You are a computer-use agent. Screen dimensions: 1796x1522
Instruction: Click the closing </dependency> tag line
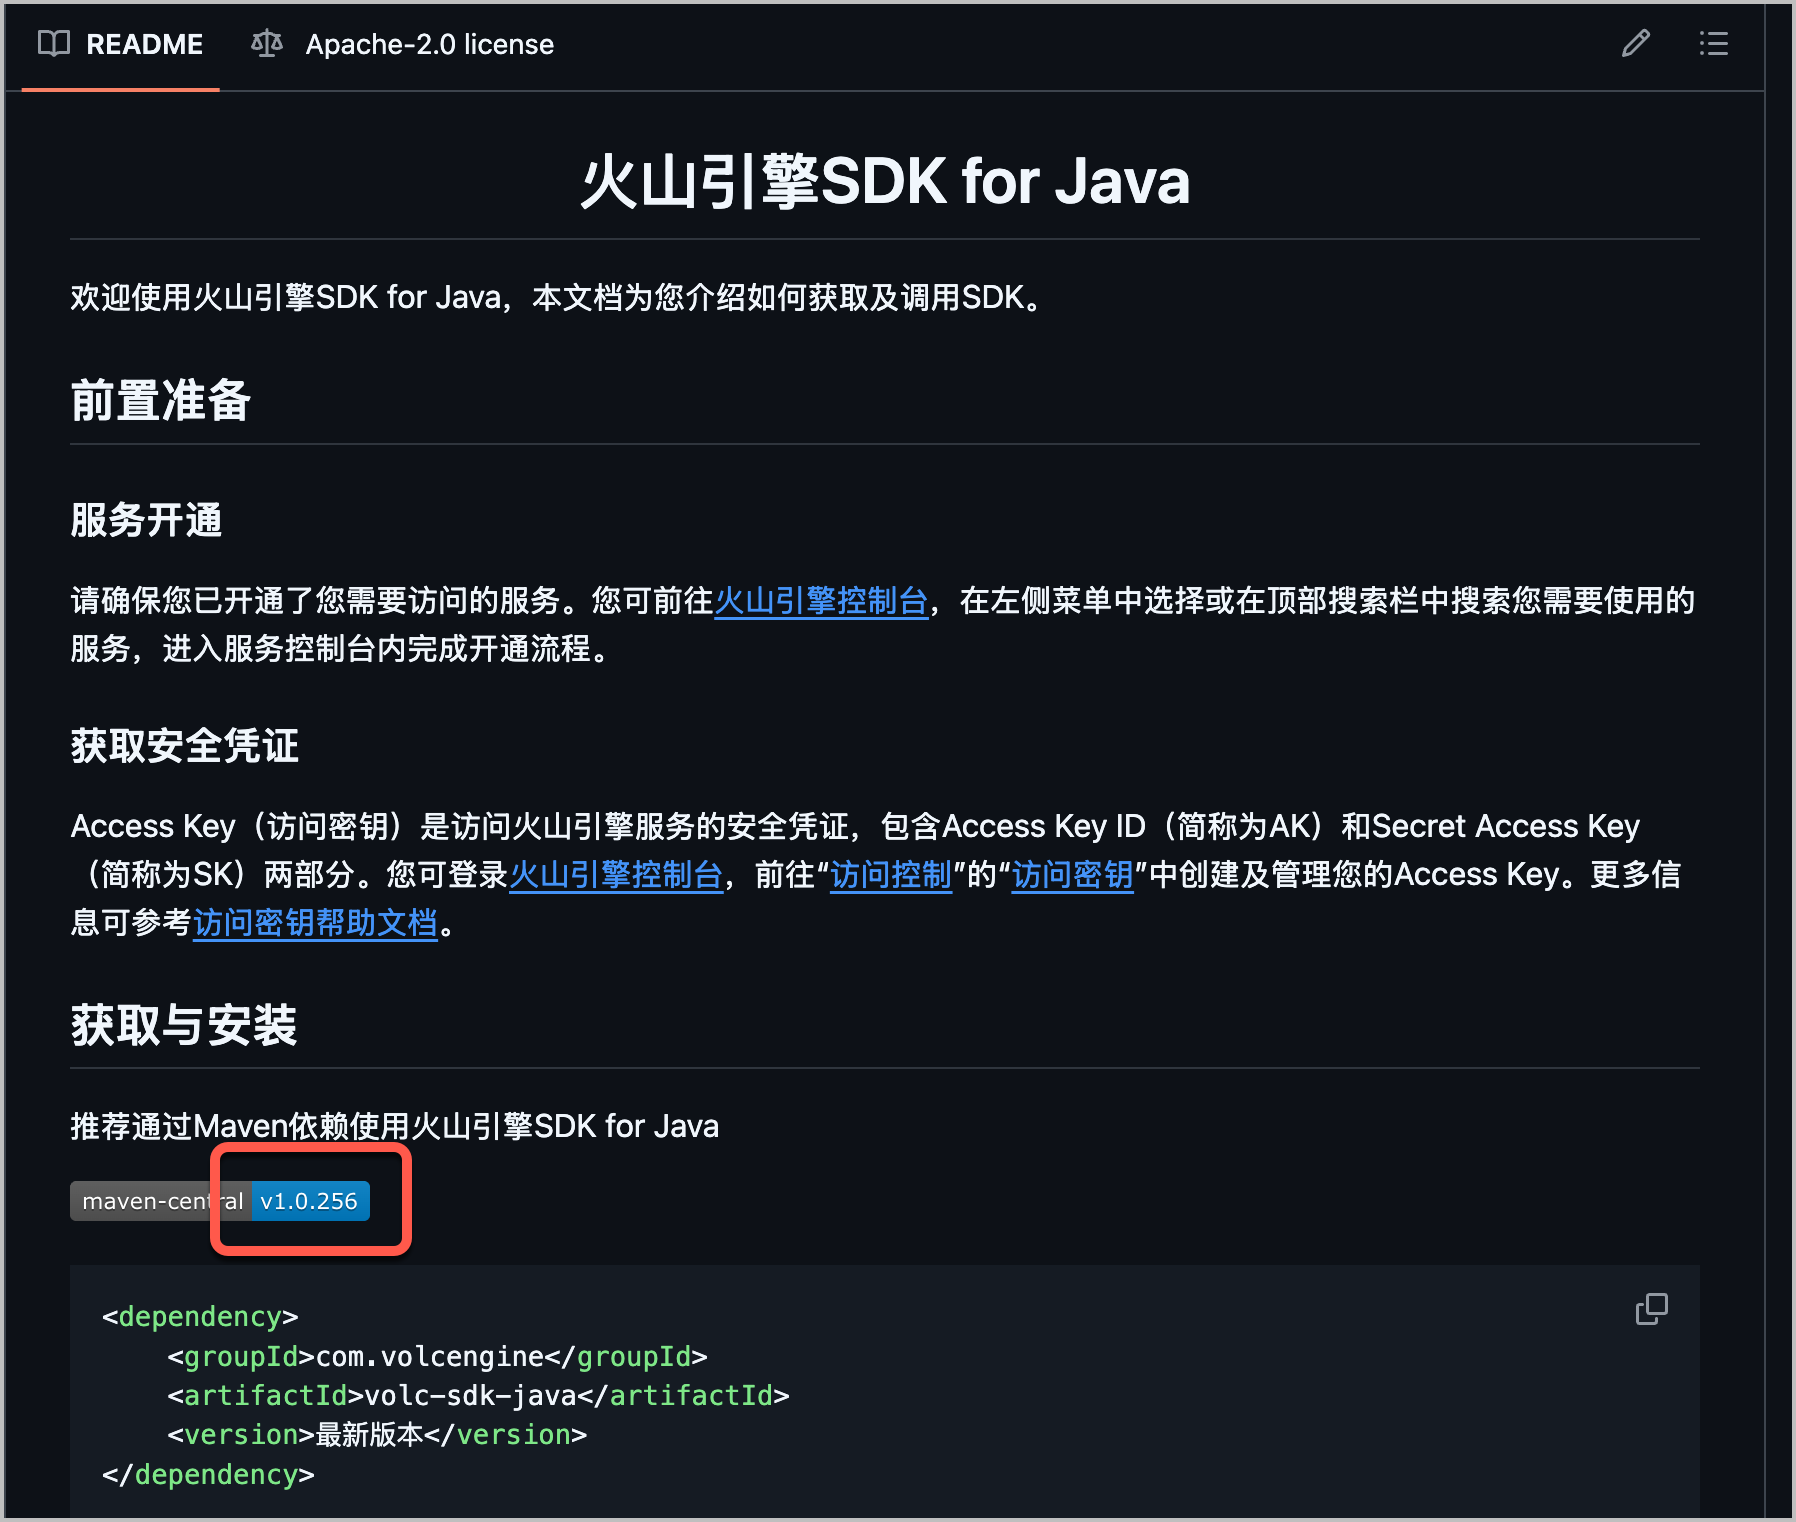click(x=208, y=1475)
